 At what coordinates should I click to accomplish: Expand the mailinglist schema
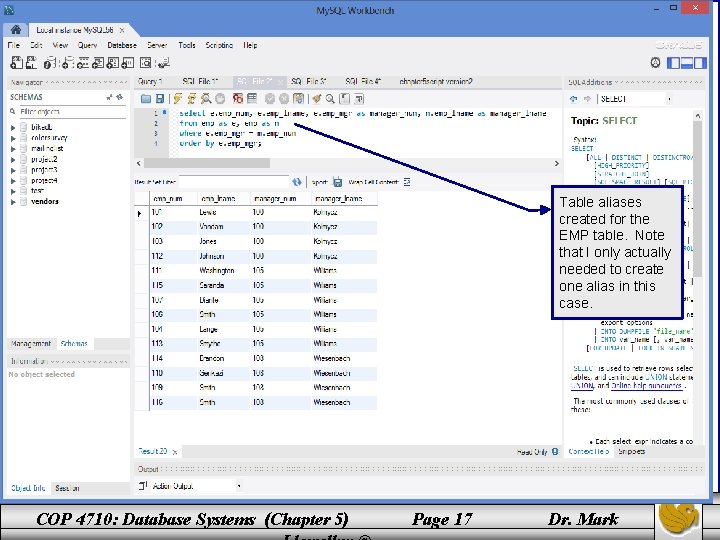pos(13,149)
